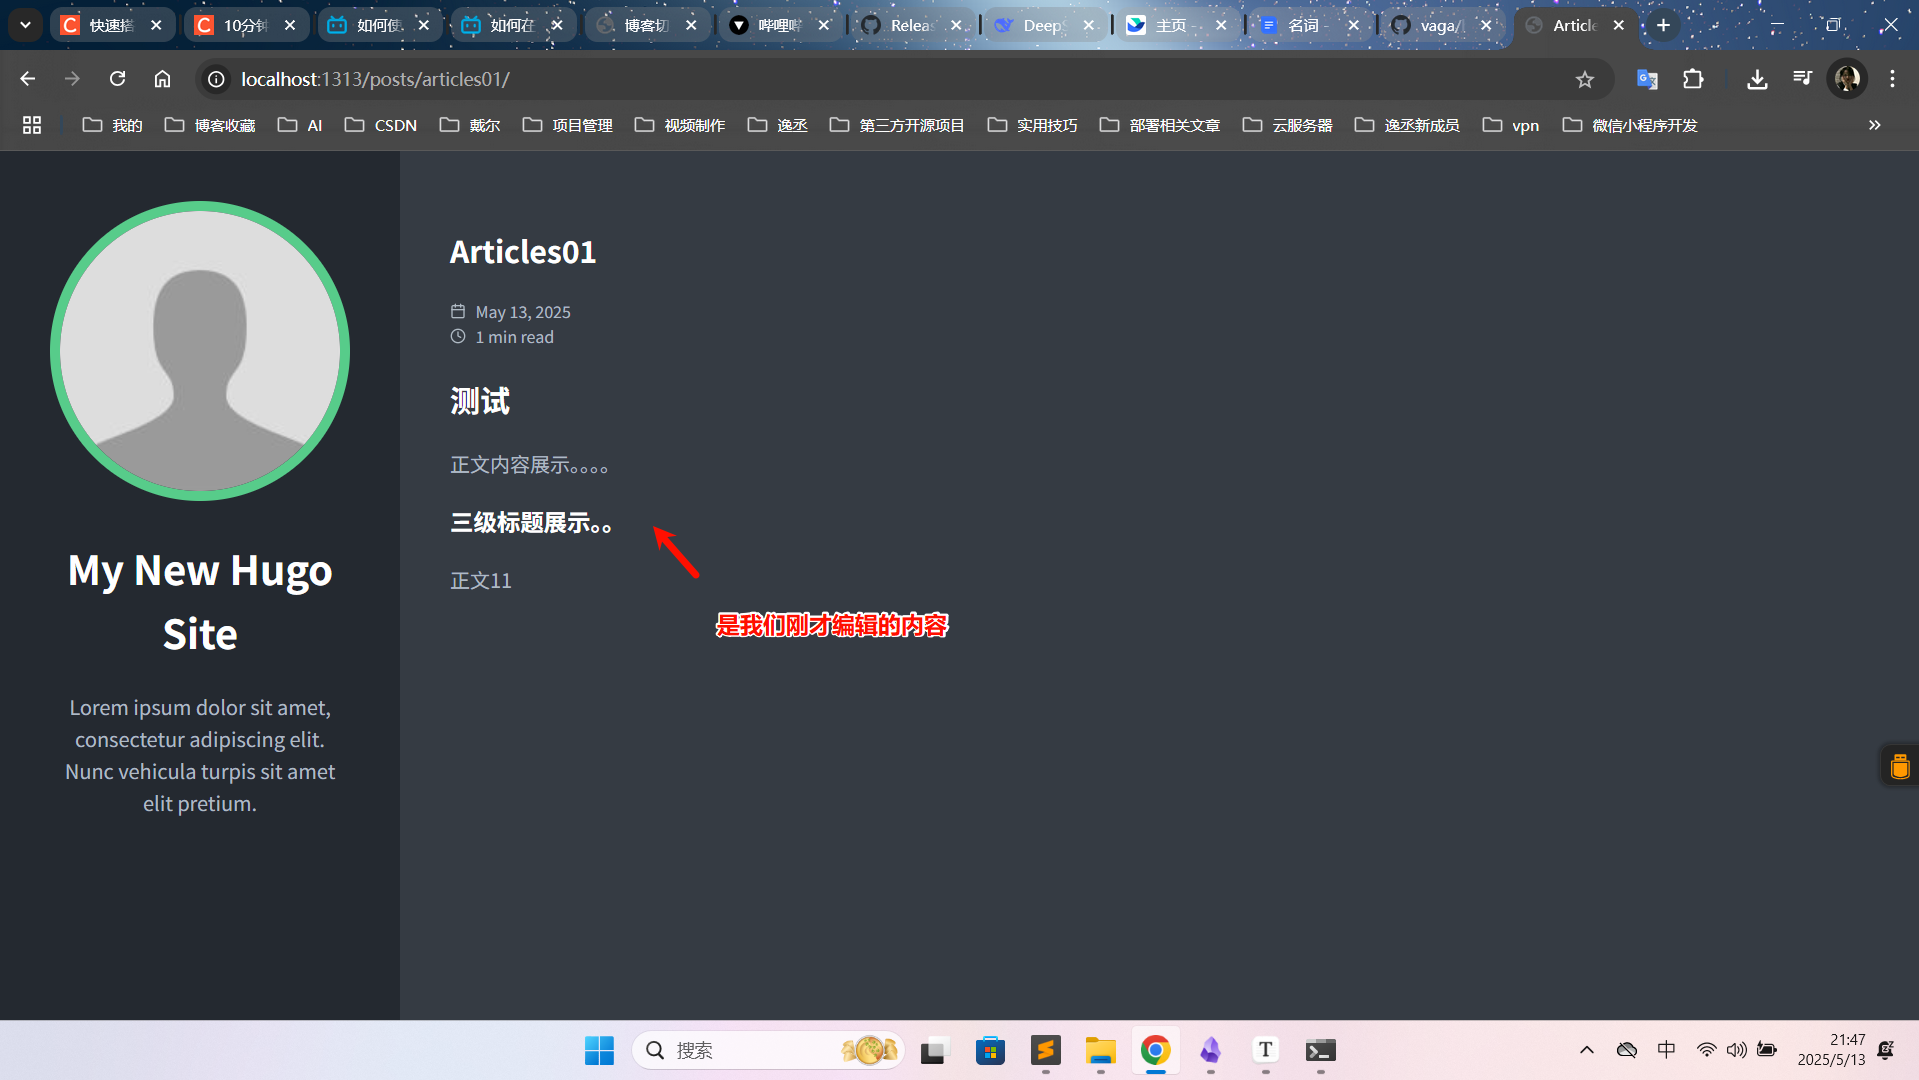Open the tab search dropdown arrow

point(25,25)
